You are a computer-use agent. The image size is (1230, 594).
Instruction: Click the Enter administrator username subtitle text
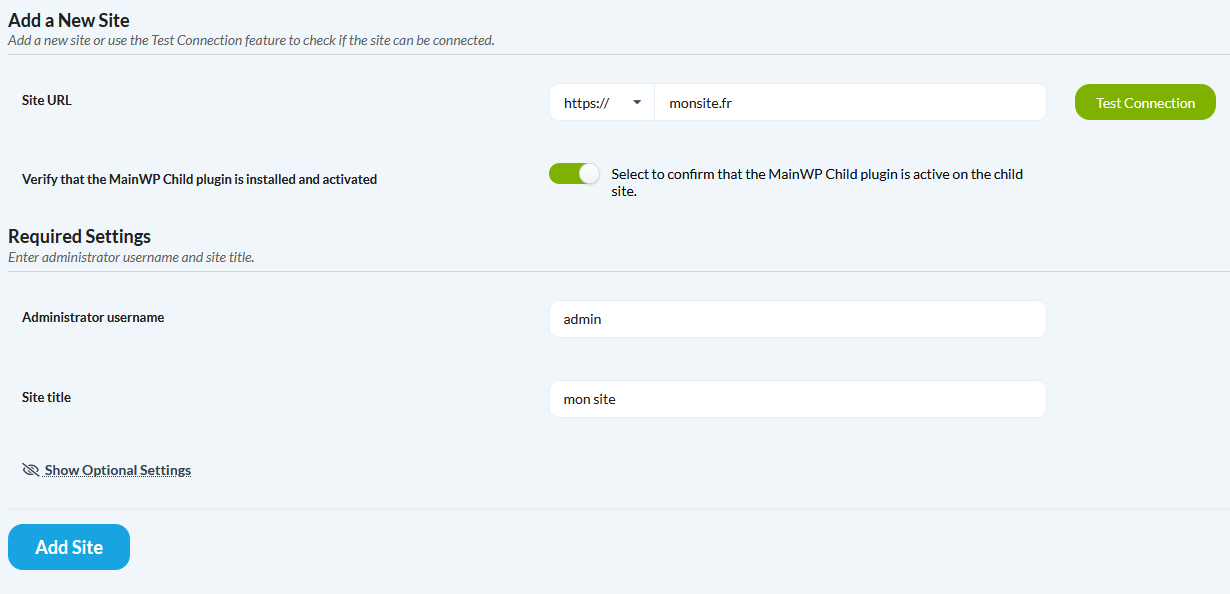pyautogui.click(x=131, y=257)
